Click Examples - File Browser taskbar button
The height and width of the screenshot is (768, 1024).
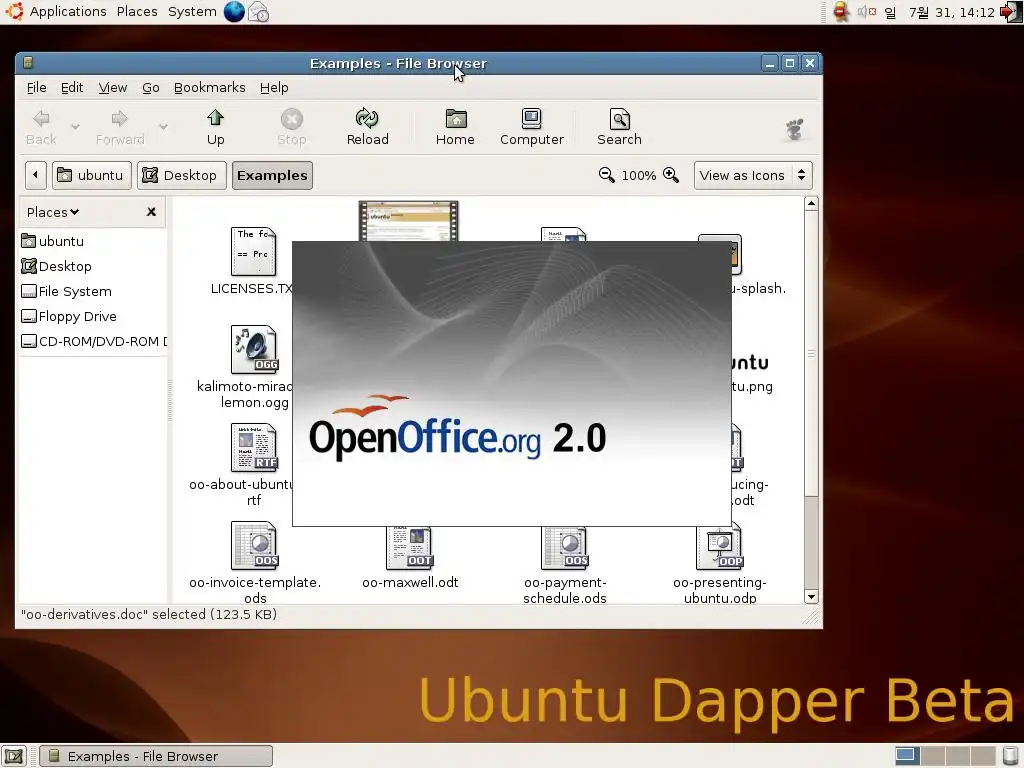point(156,756)
